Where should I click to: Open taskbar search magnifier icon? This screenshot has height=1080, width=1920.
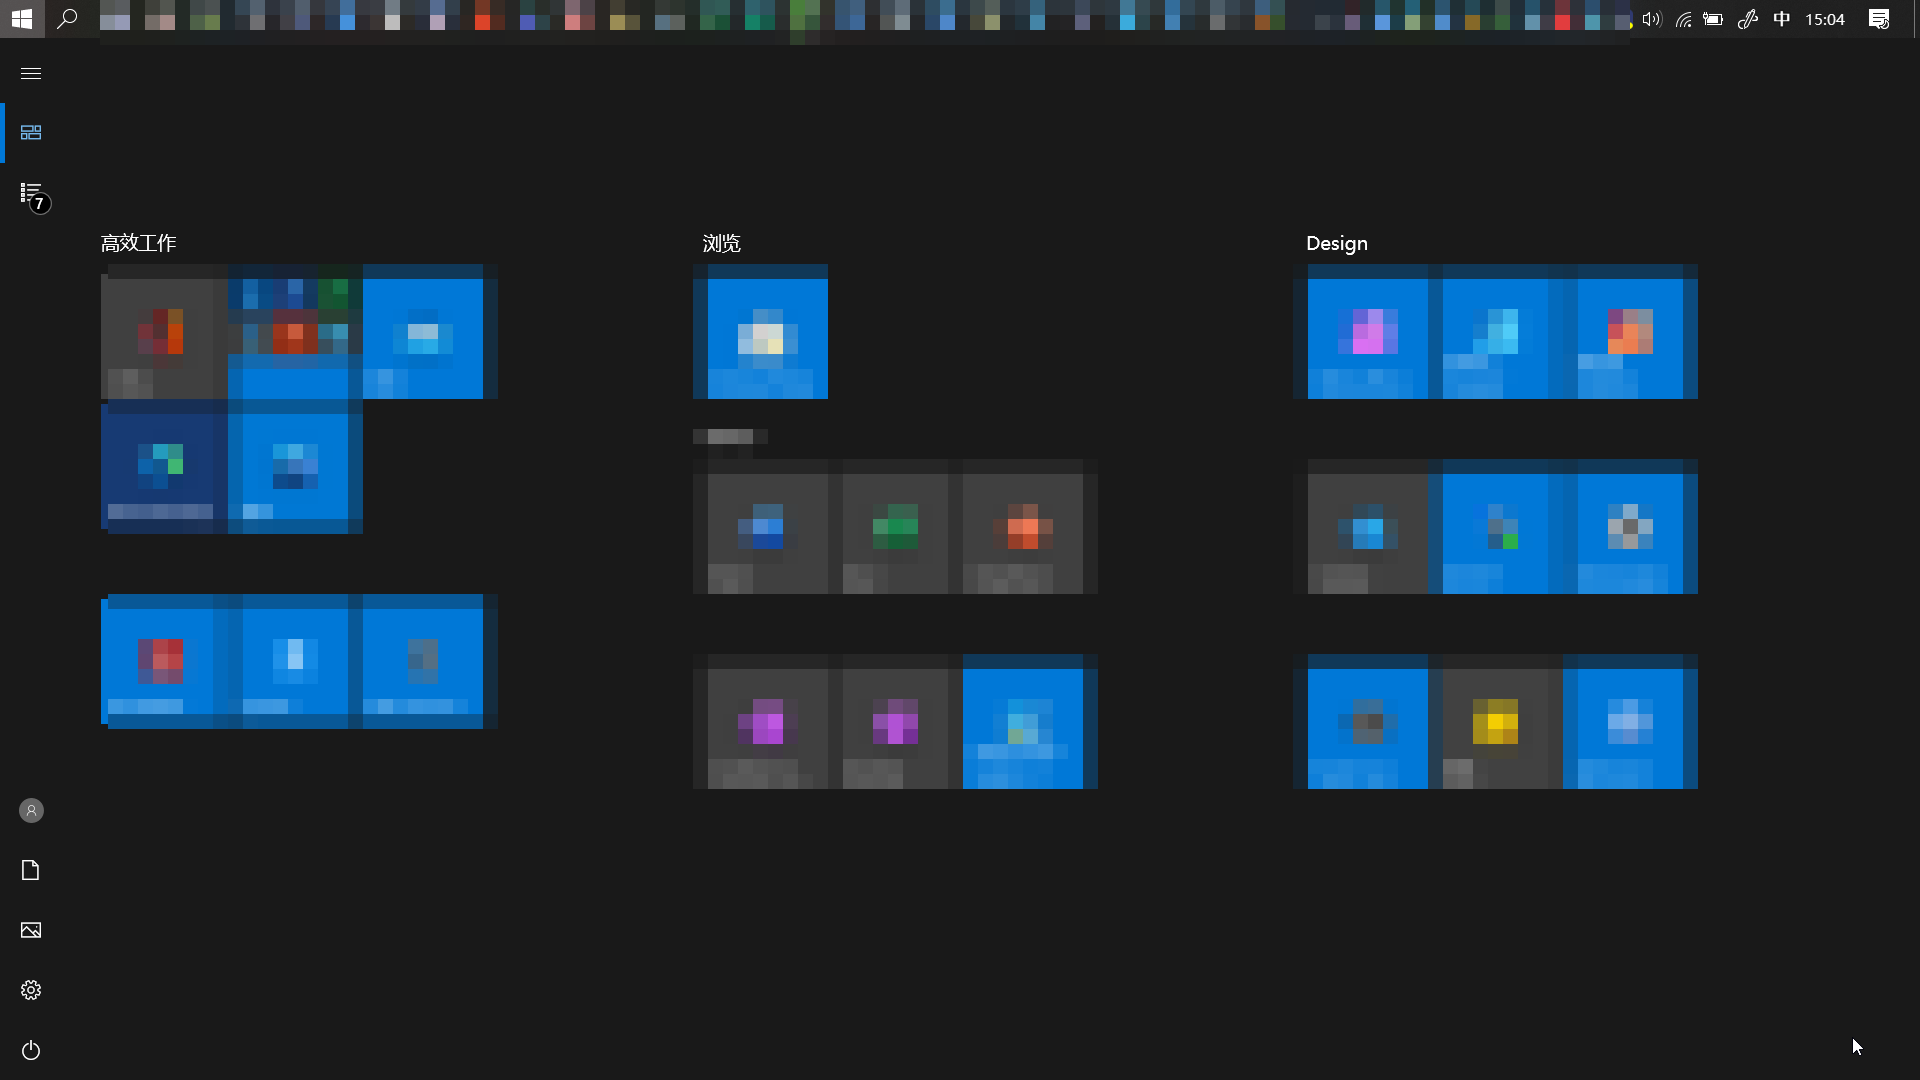click(67, 18)
